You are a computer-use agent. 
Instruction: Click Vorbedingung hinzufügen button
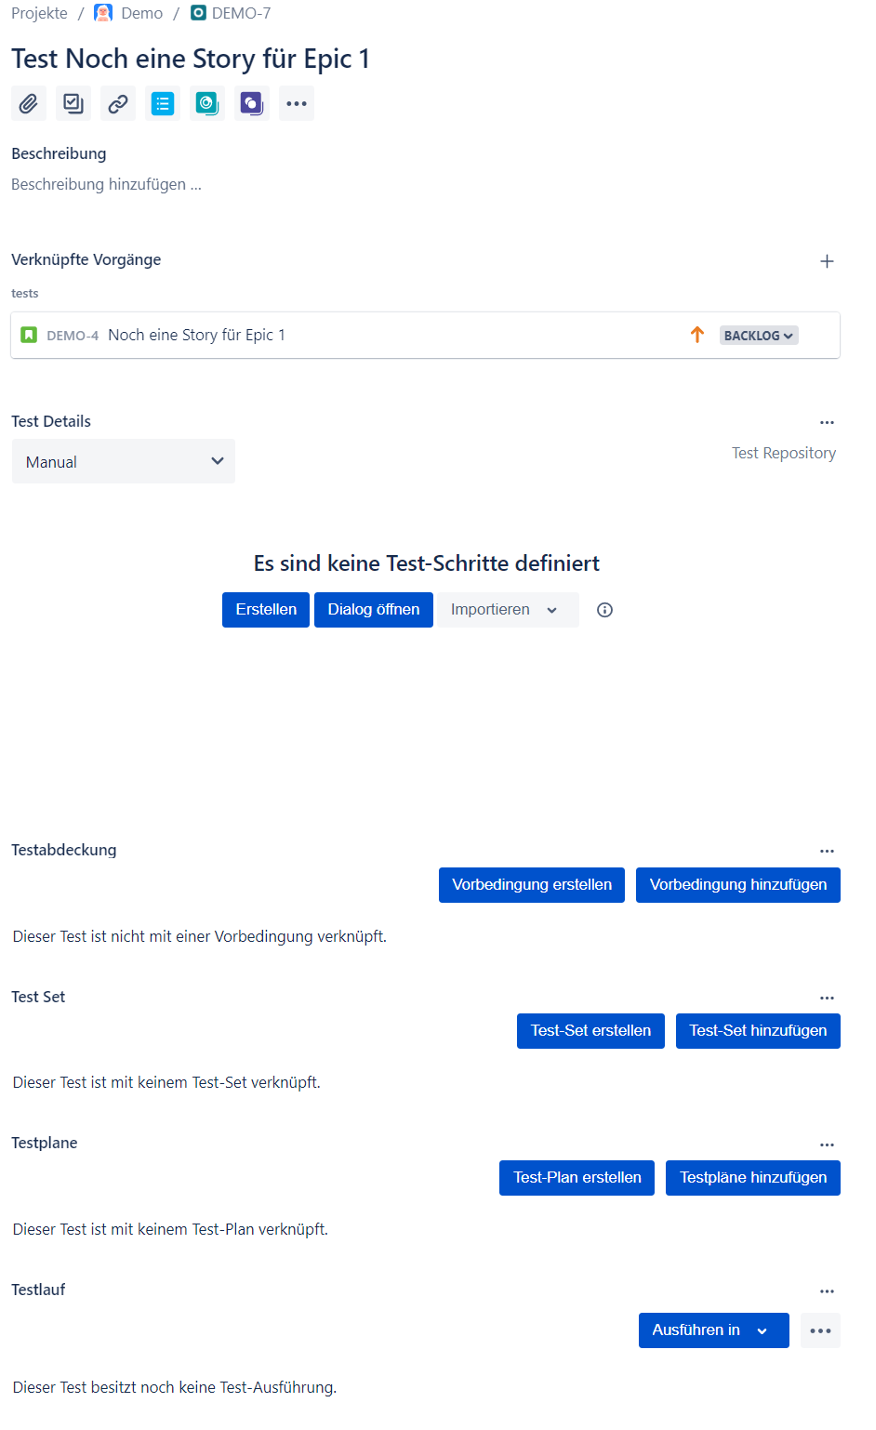tap(738, 885)
